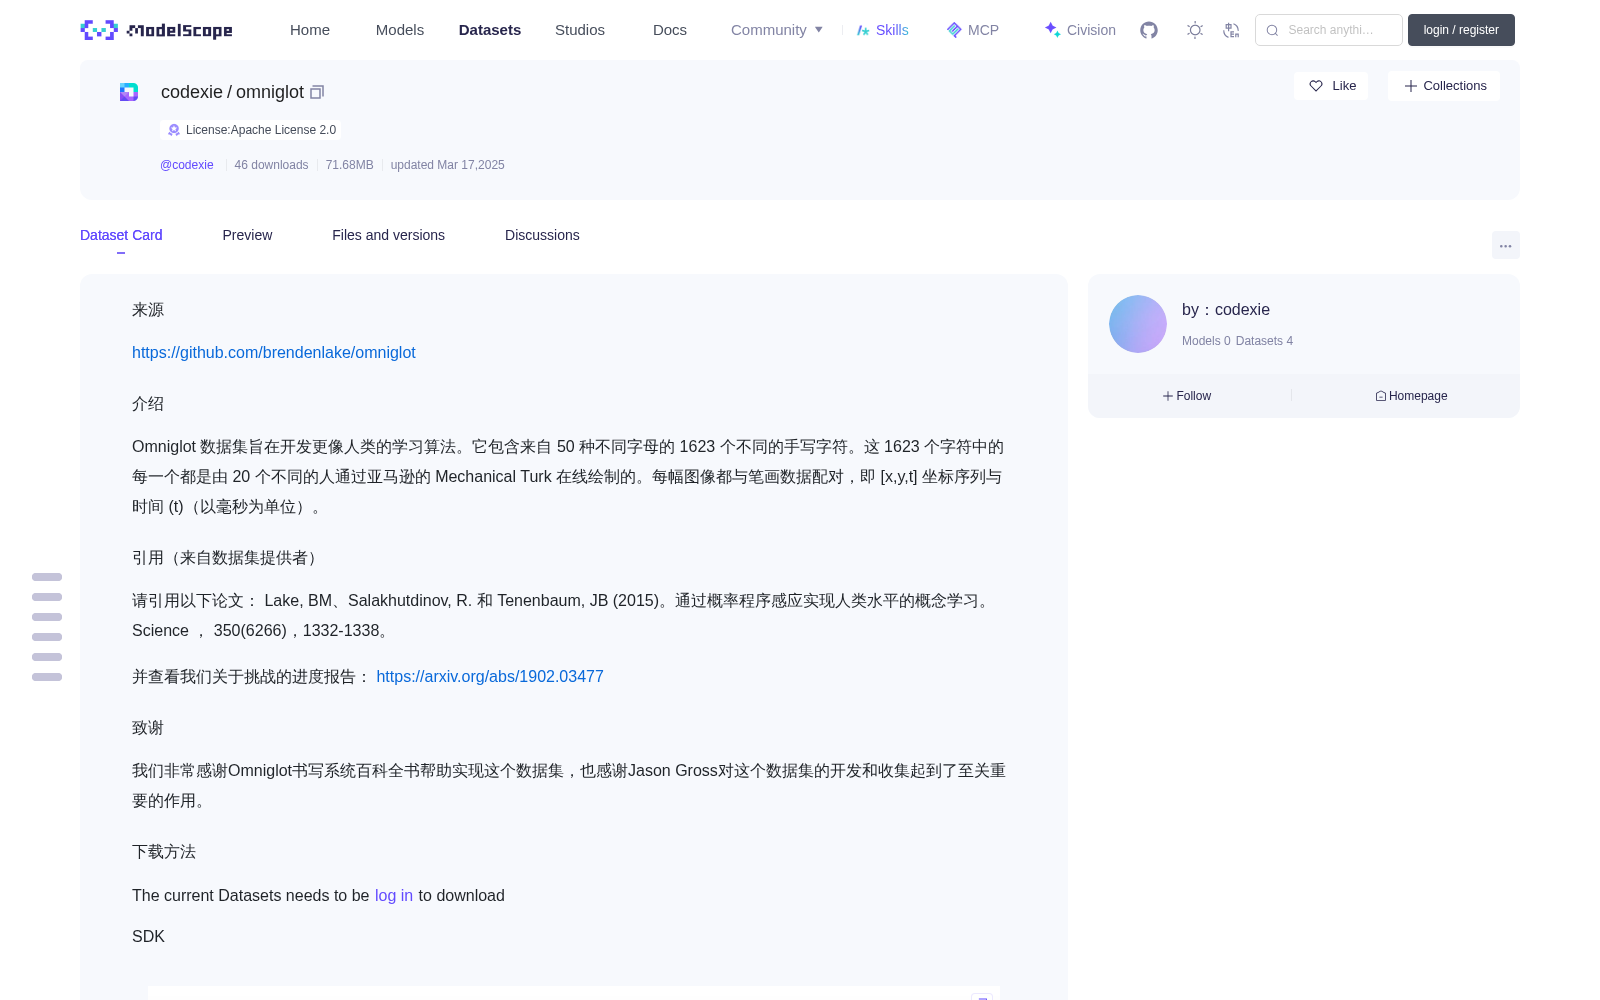The width and height of the screenshot is (1600, 1000).
Task: Click the last outline navigation bar
Action: pyautogui.click(x=47, y=677)
